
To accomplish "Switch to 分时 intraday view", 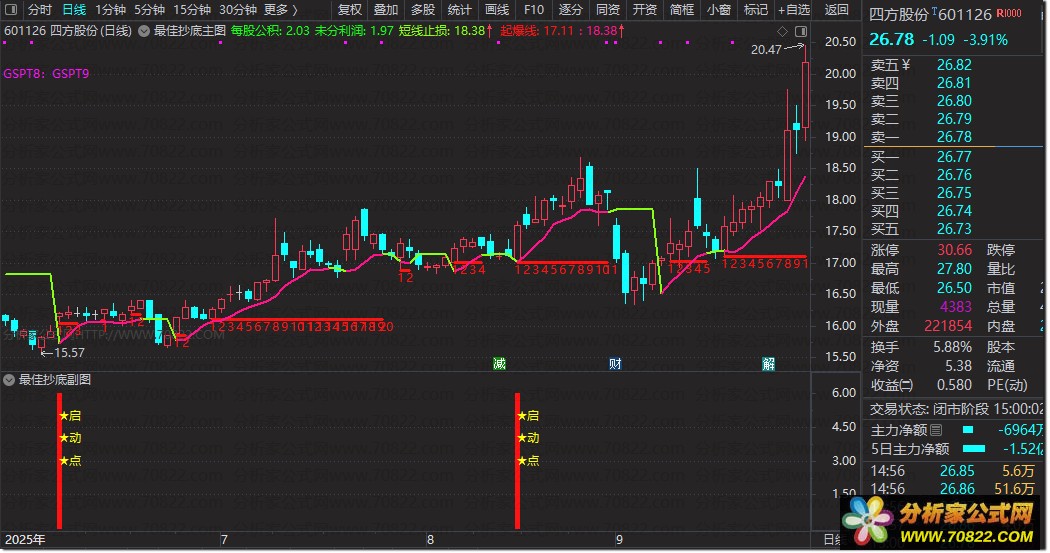I will tap(40, 9).
